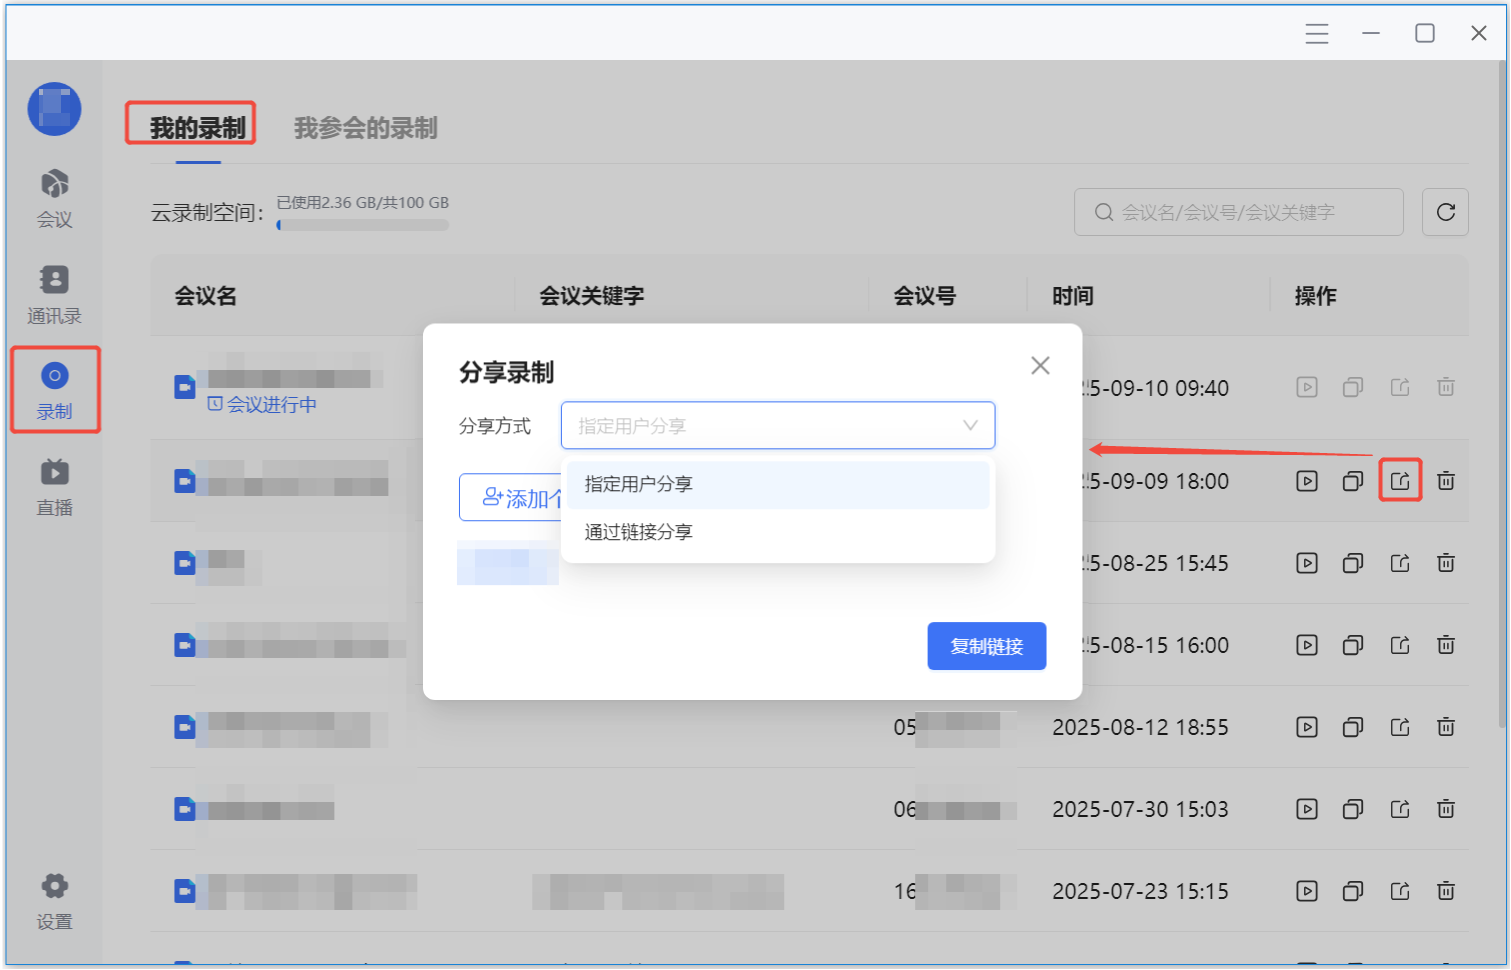The image size is (1511, 970).
Task: Expand the 分享方式 dropdown
Action: (777, 426)
